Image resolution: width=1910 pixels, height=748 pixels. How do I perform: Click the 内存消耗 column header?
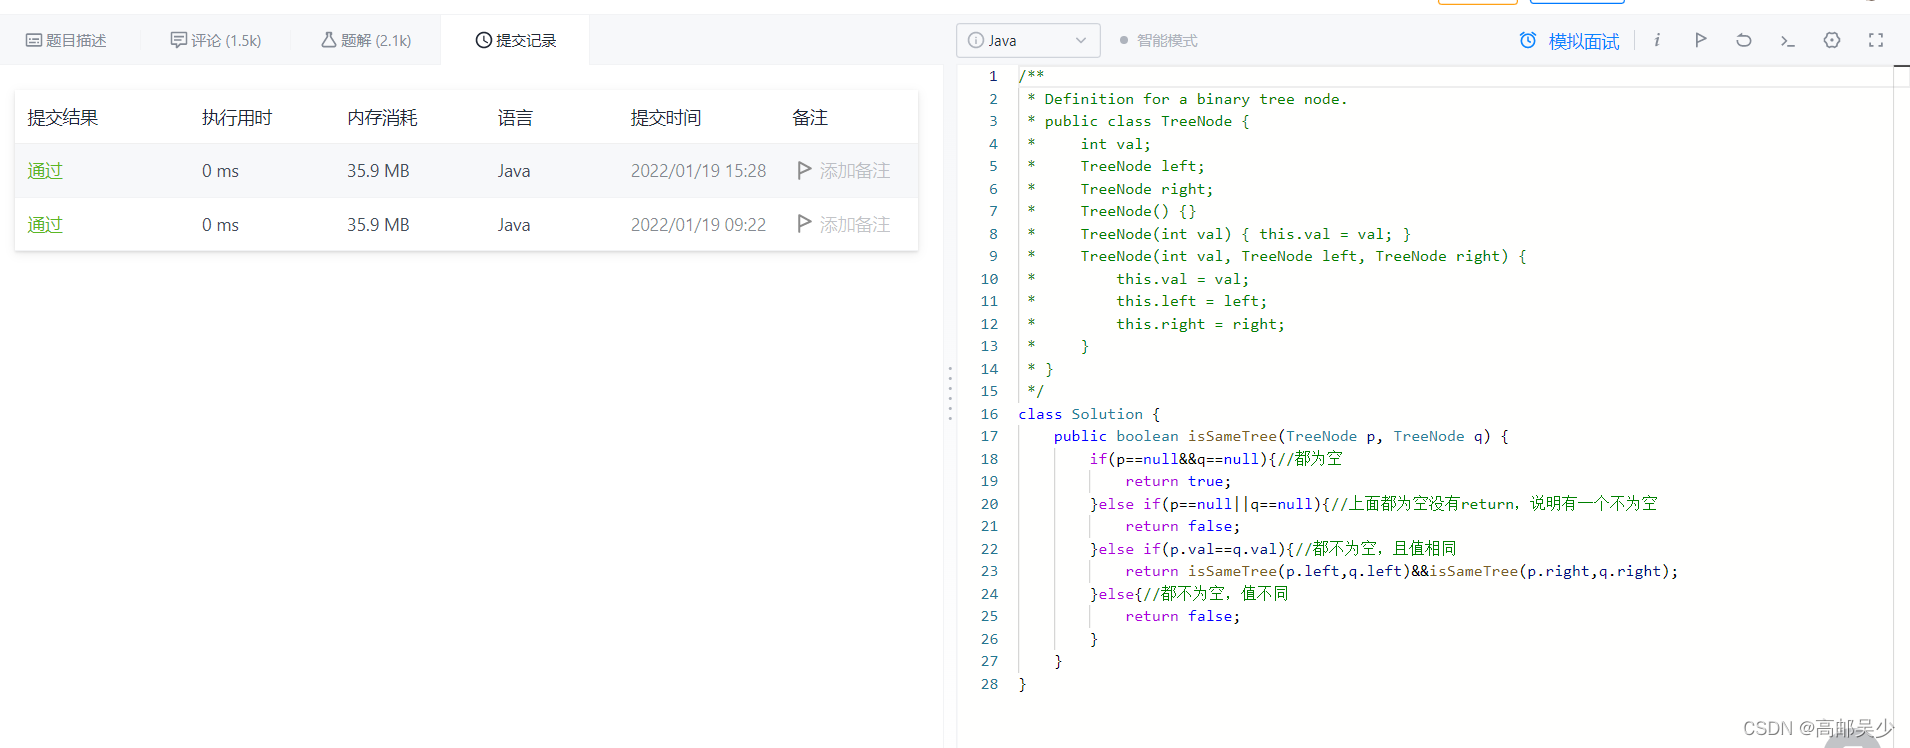point(382,118)
